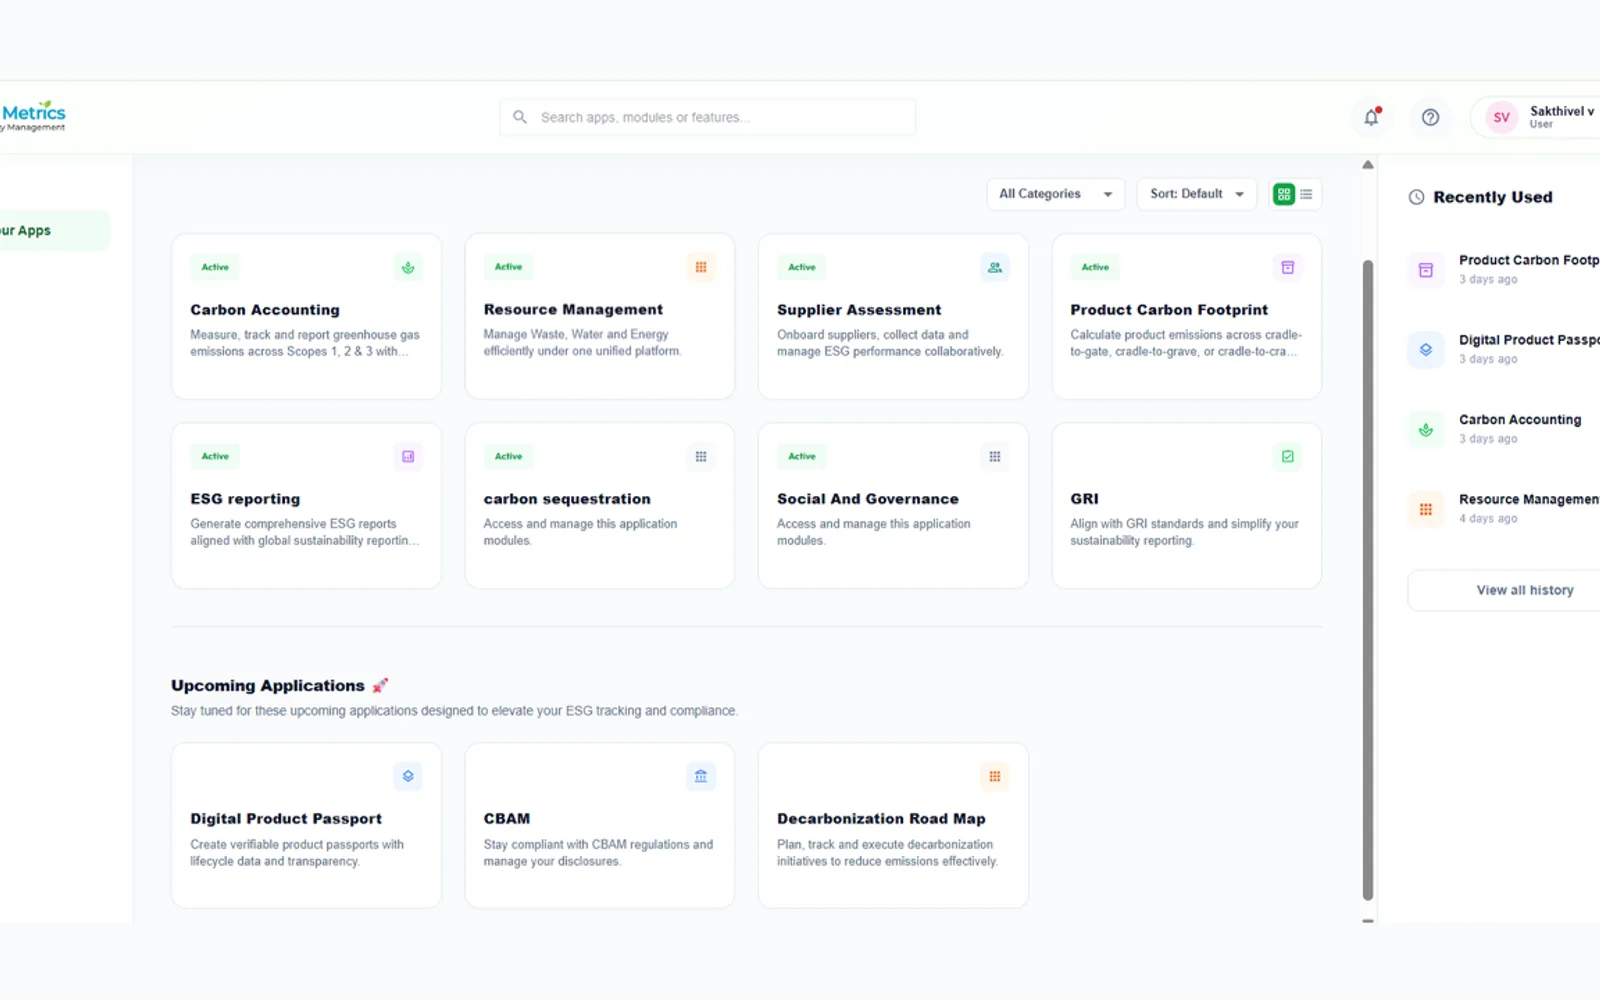Viewport: 1600px width, 1000px height.
Task: Click the Metrics logo
Action: click(x=33, y=116)
